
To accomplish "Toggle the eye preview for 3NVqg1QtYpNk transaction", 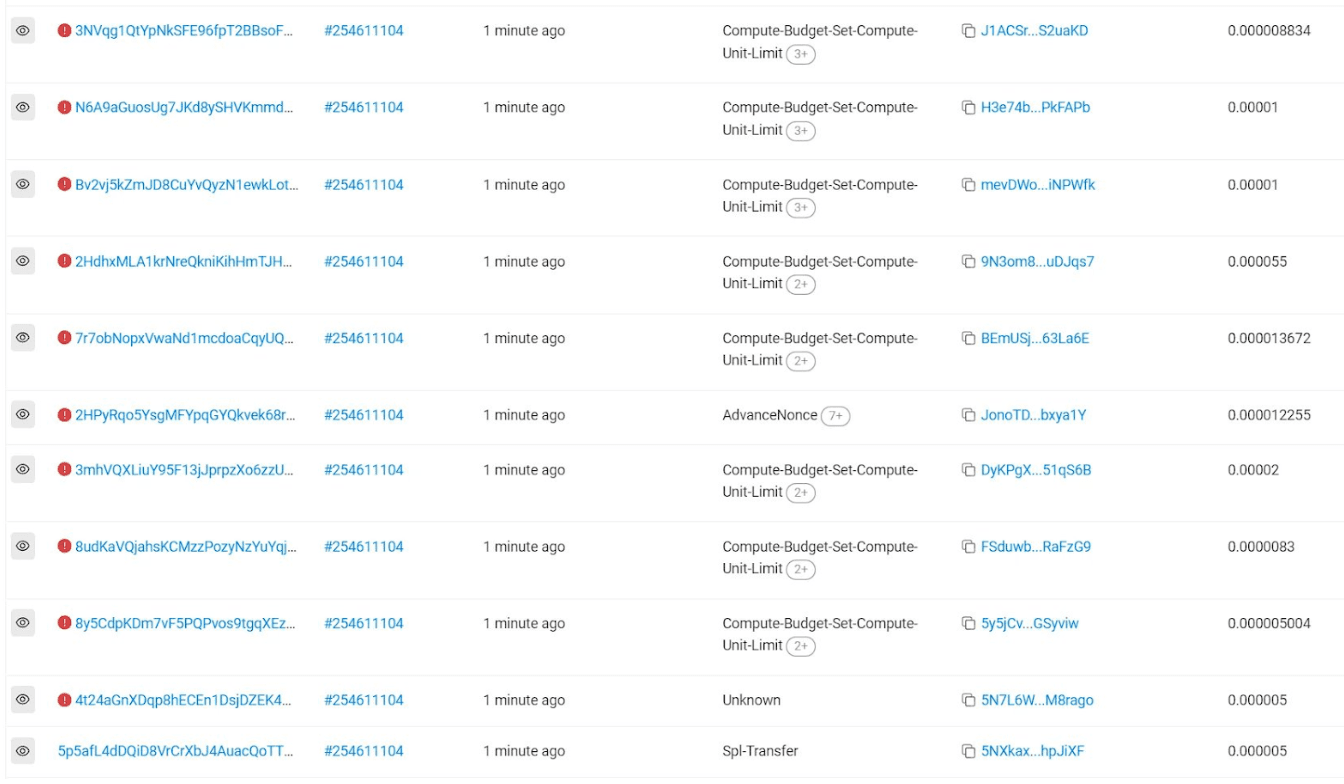I will [23, 31].
